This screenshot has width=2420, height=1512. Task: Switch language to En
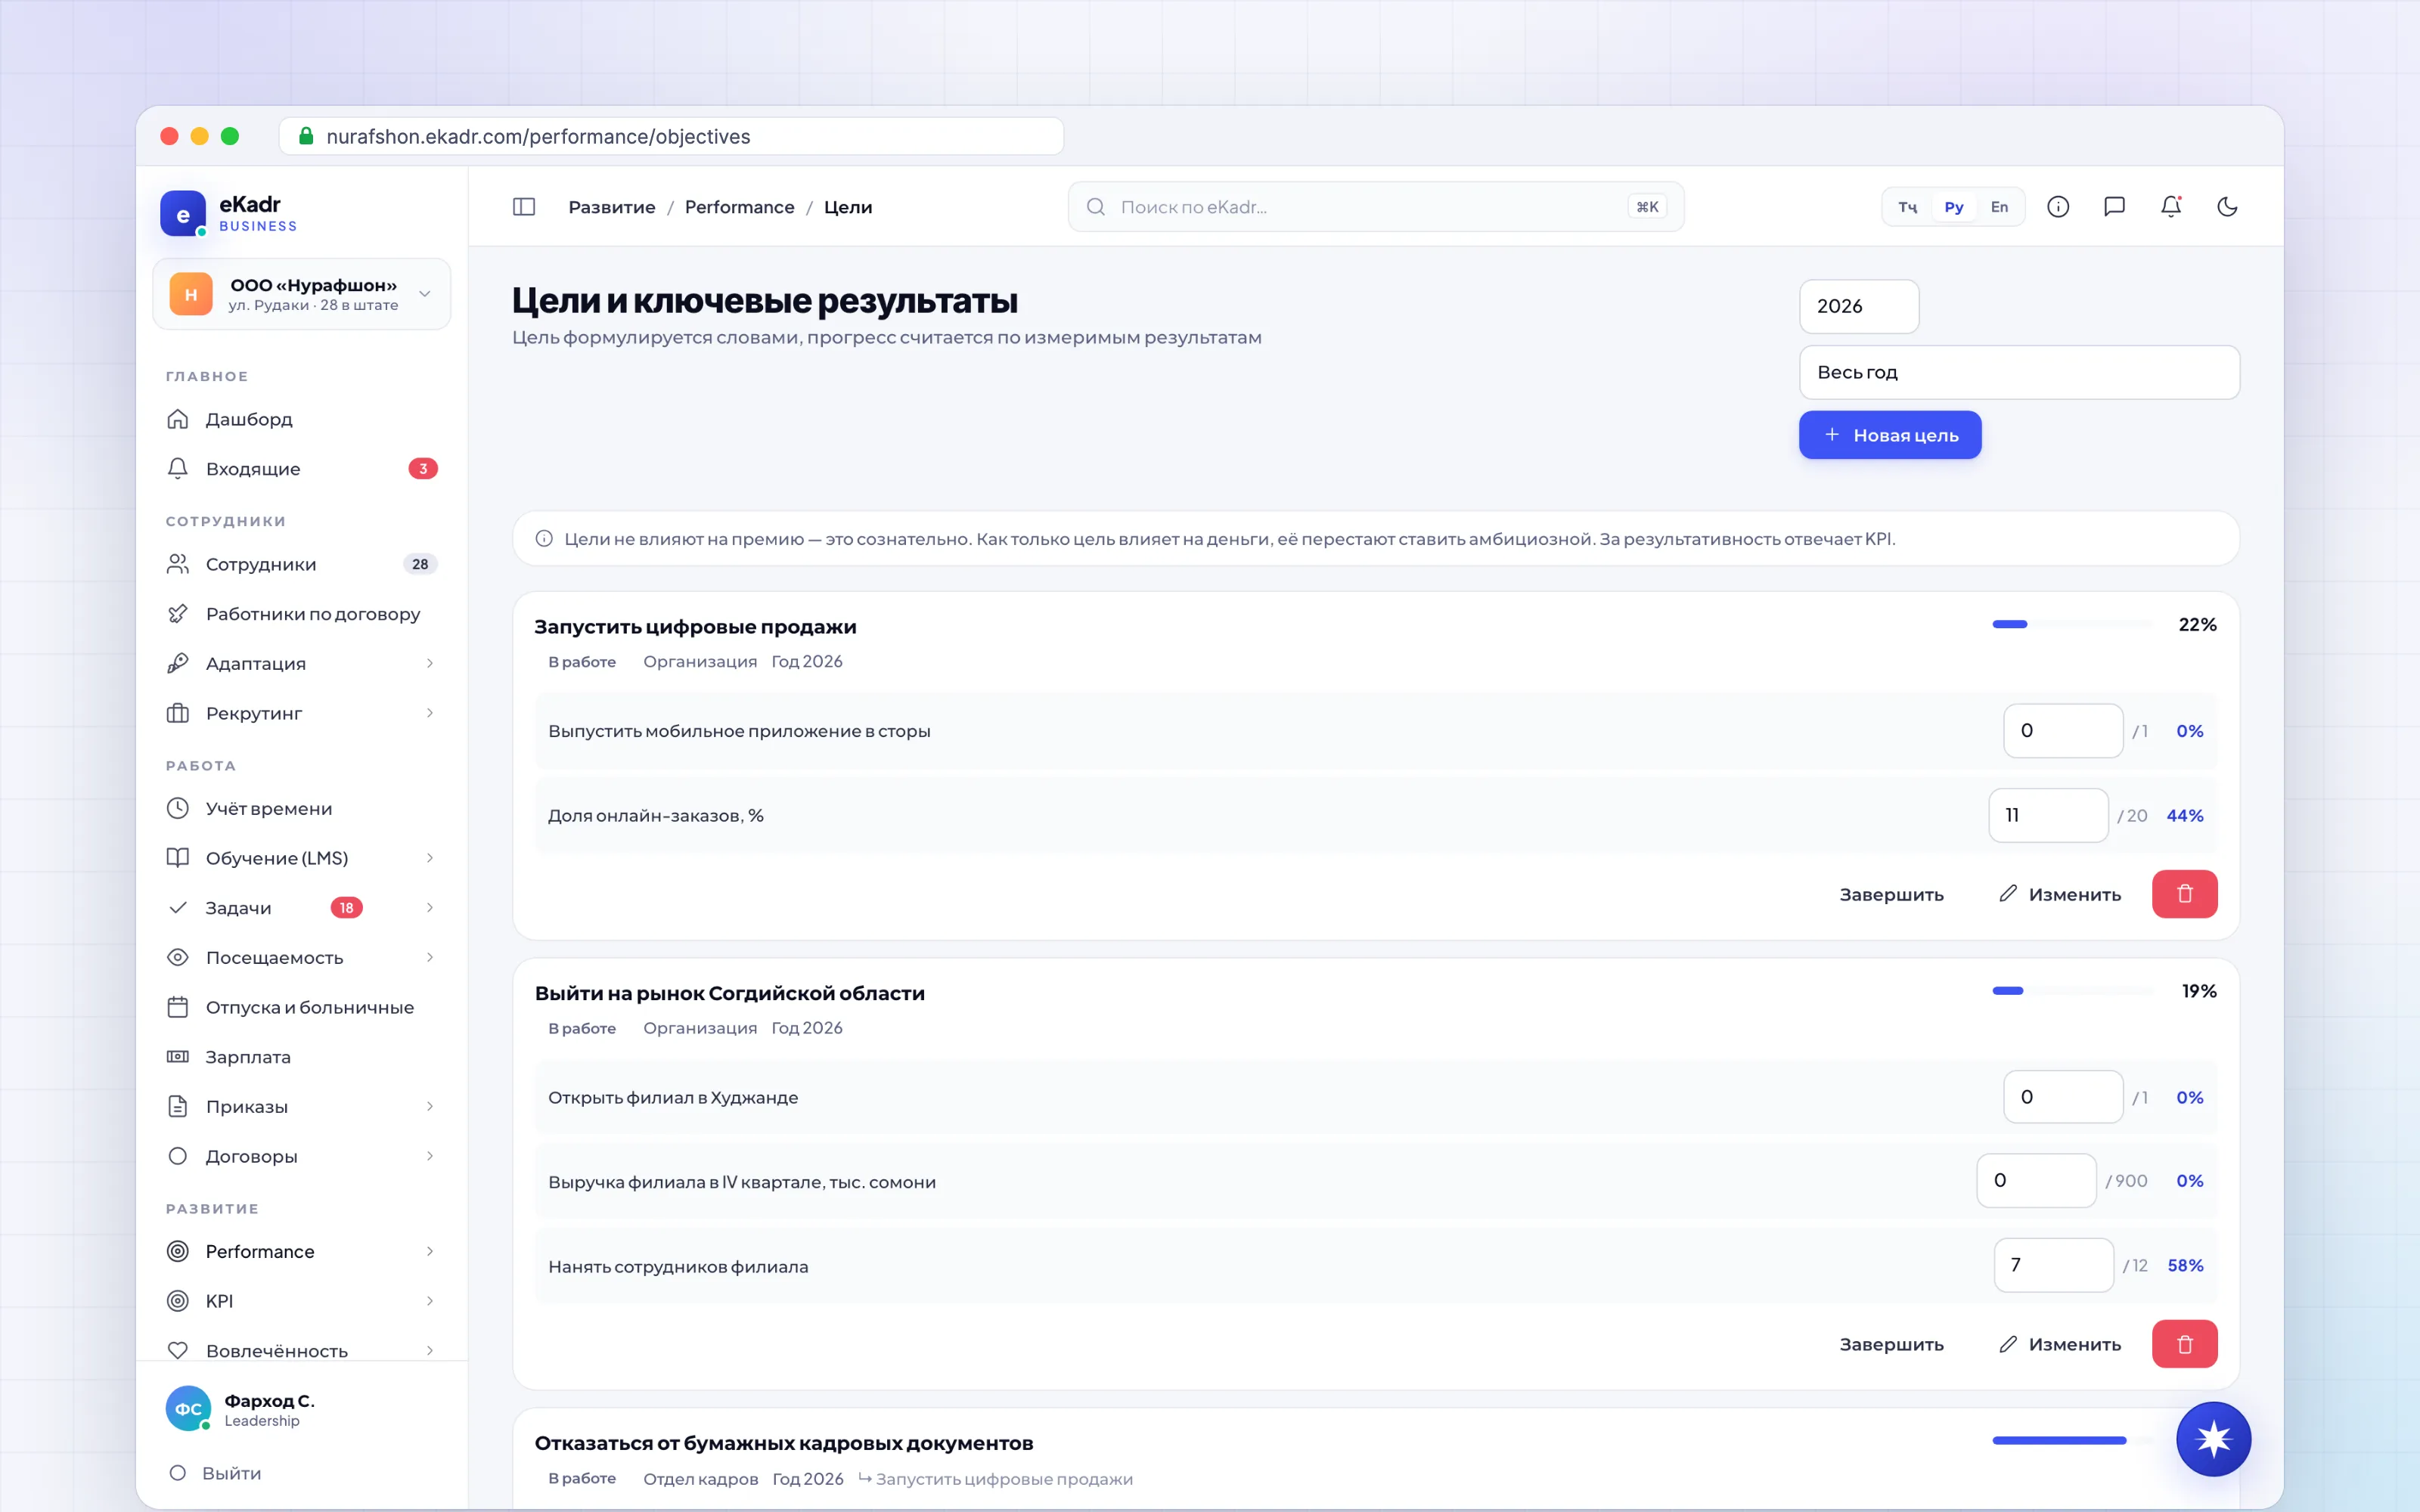(1999, 207)
